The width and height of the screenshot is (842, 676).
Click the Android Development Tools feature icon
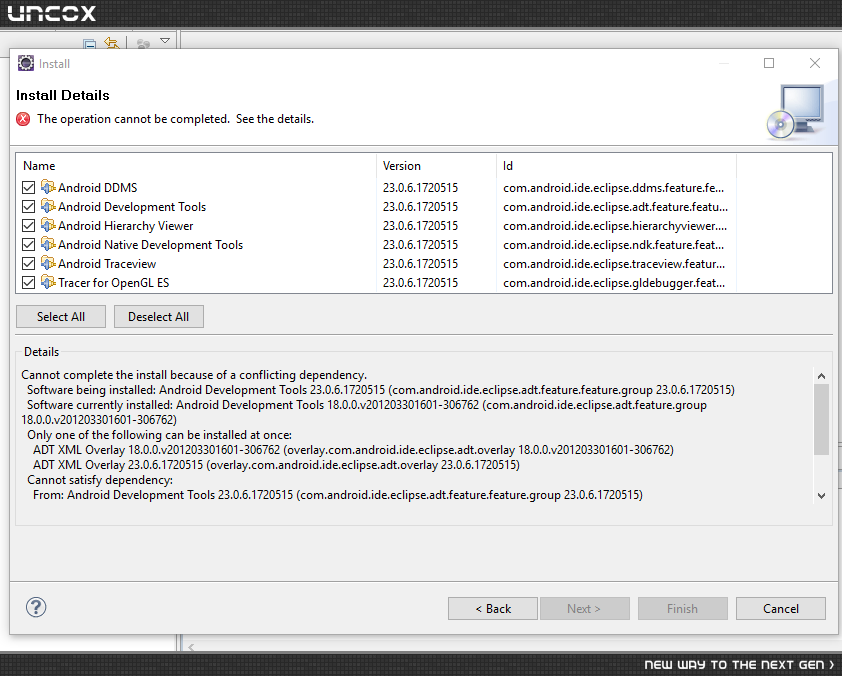48,206
